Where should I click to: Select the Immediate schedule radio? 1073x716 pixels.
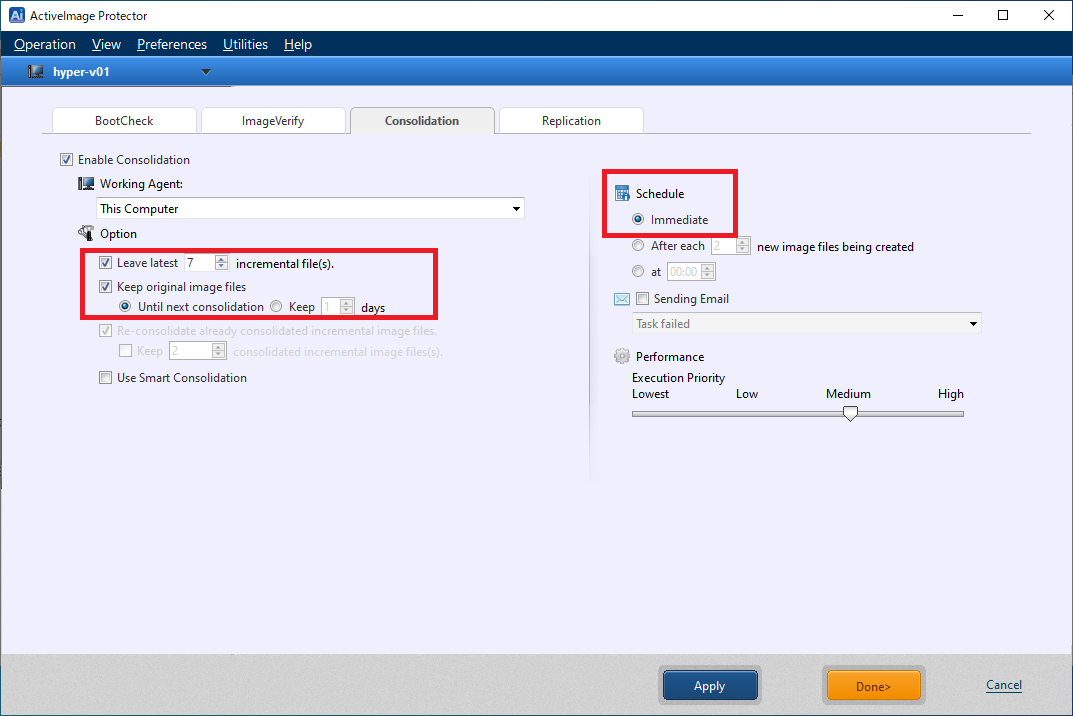point(638,220)
